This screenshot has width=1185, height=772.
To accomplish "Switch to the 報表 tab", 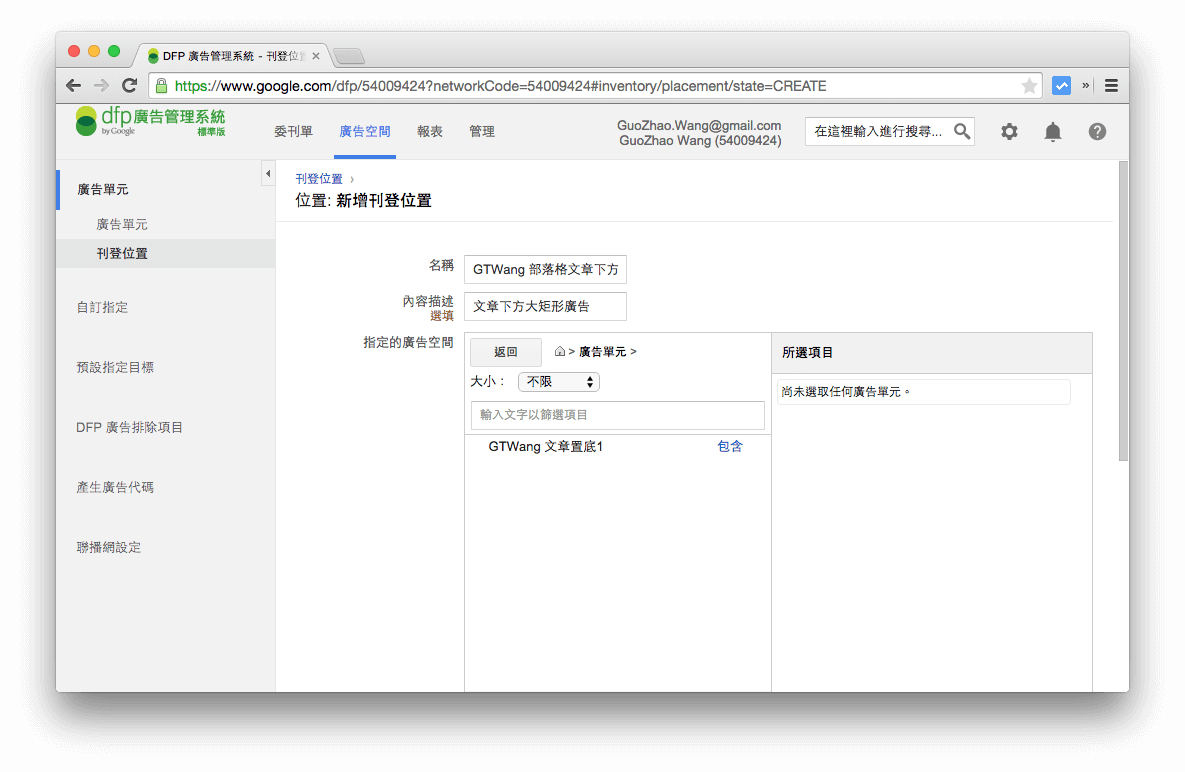I will click(x=430, y=131).
